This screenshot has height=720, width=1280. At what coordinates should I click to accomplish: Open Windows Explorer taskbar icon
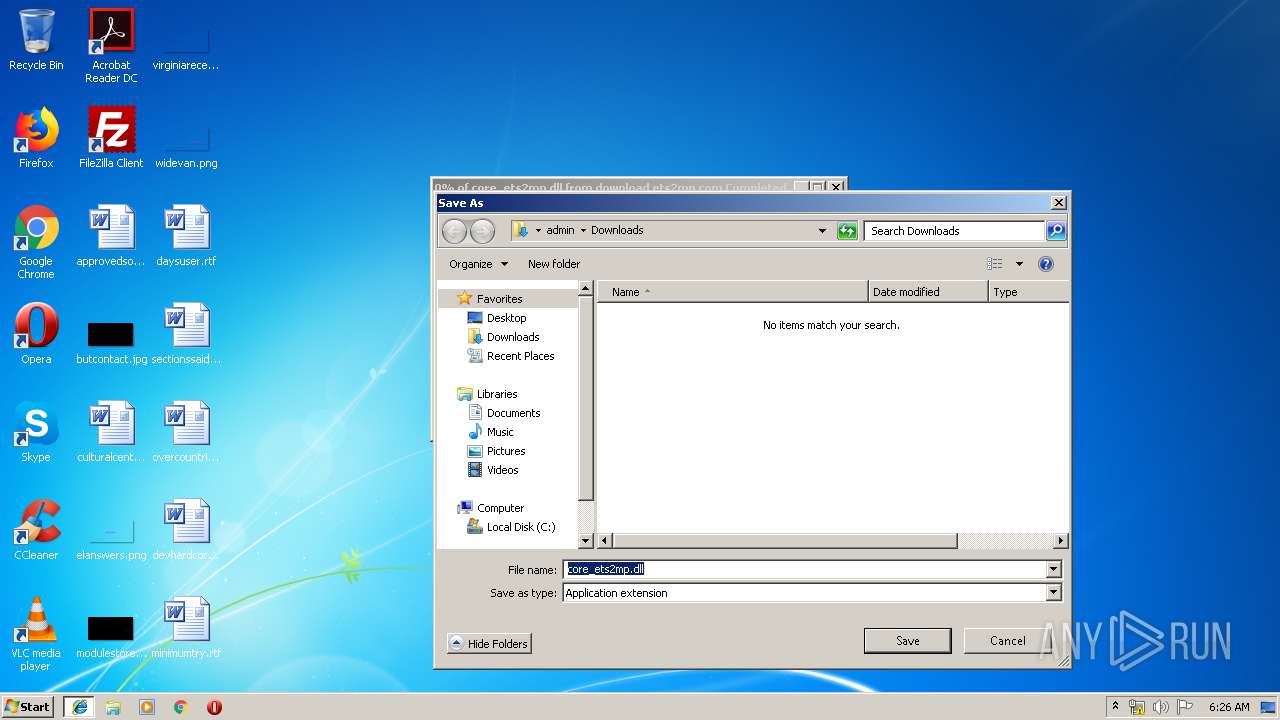tap(113, 707)
